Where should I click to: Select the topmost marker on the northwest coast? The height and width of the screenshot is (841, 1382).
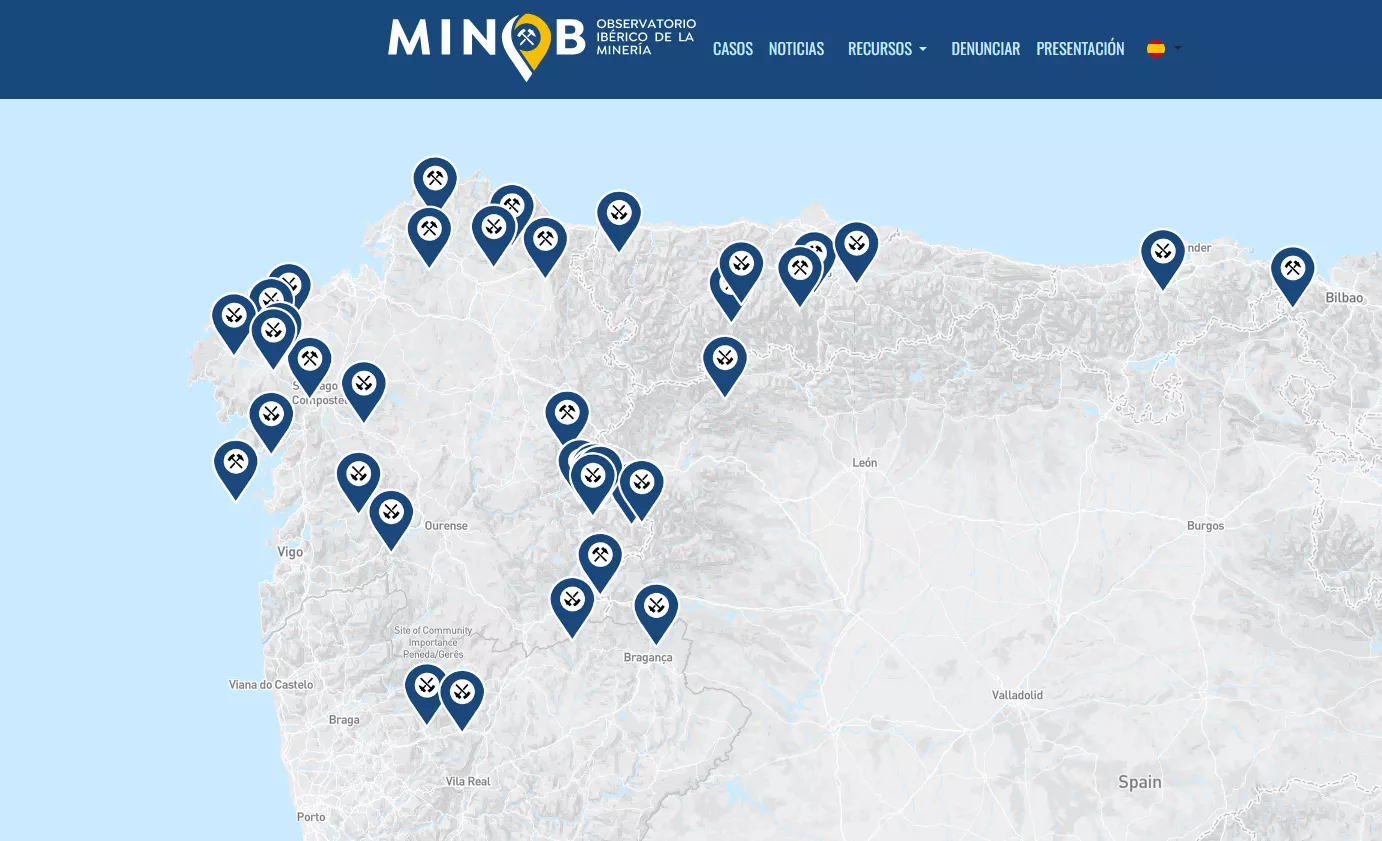coord(435,180)
